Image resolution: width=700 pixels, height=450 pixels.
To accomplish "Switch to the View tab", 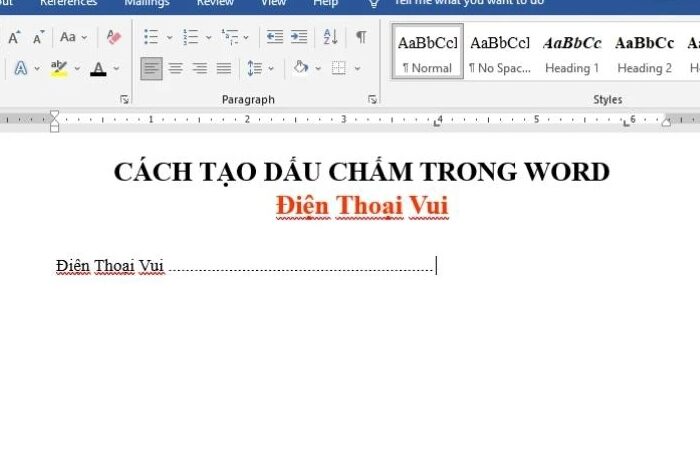I will coord(273,3).
